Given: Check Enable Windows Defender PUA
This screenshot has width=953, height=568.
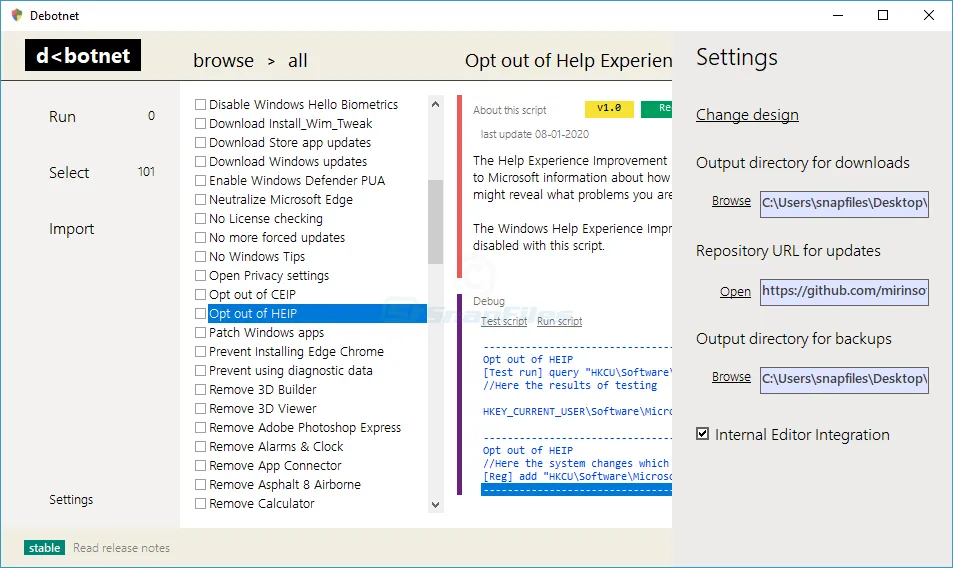Looking at the screenshot, I should pos(200,180).
